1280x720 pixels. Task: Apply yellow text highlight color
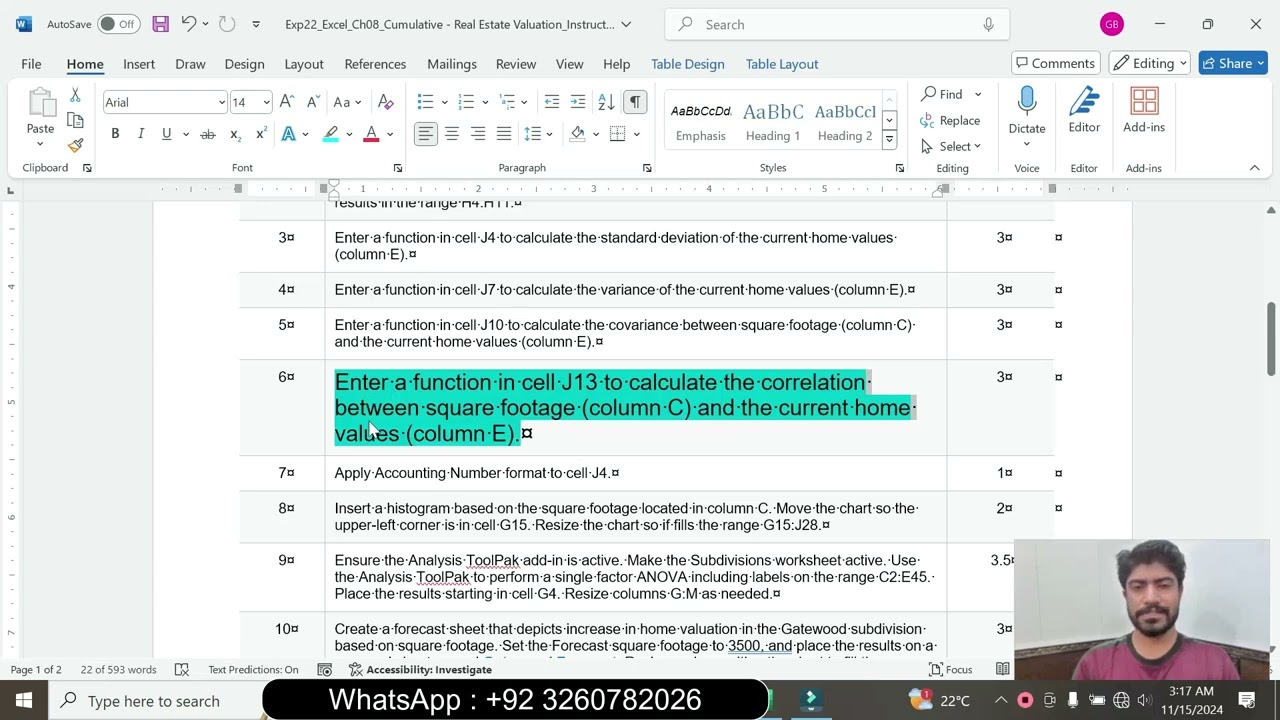click(x=331, y=134)
